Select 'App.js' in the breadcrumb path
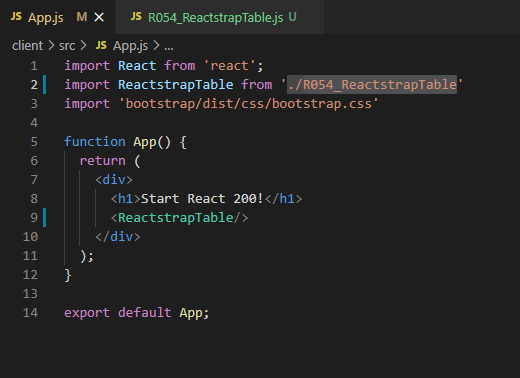The image size is (520, 378). [130, 46]
